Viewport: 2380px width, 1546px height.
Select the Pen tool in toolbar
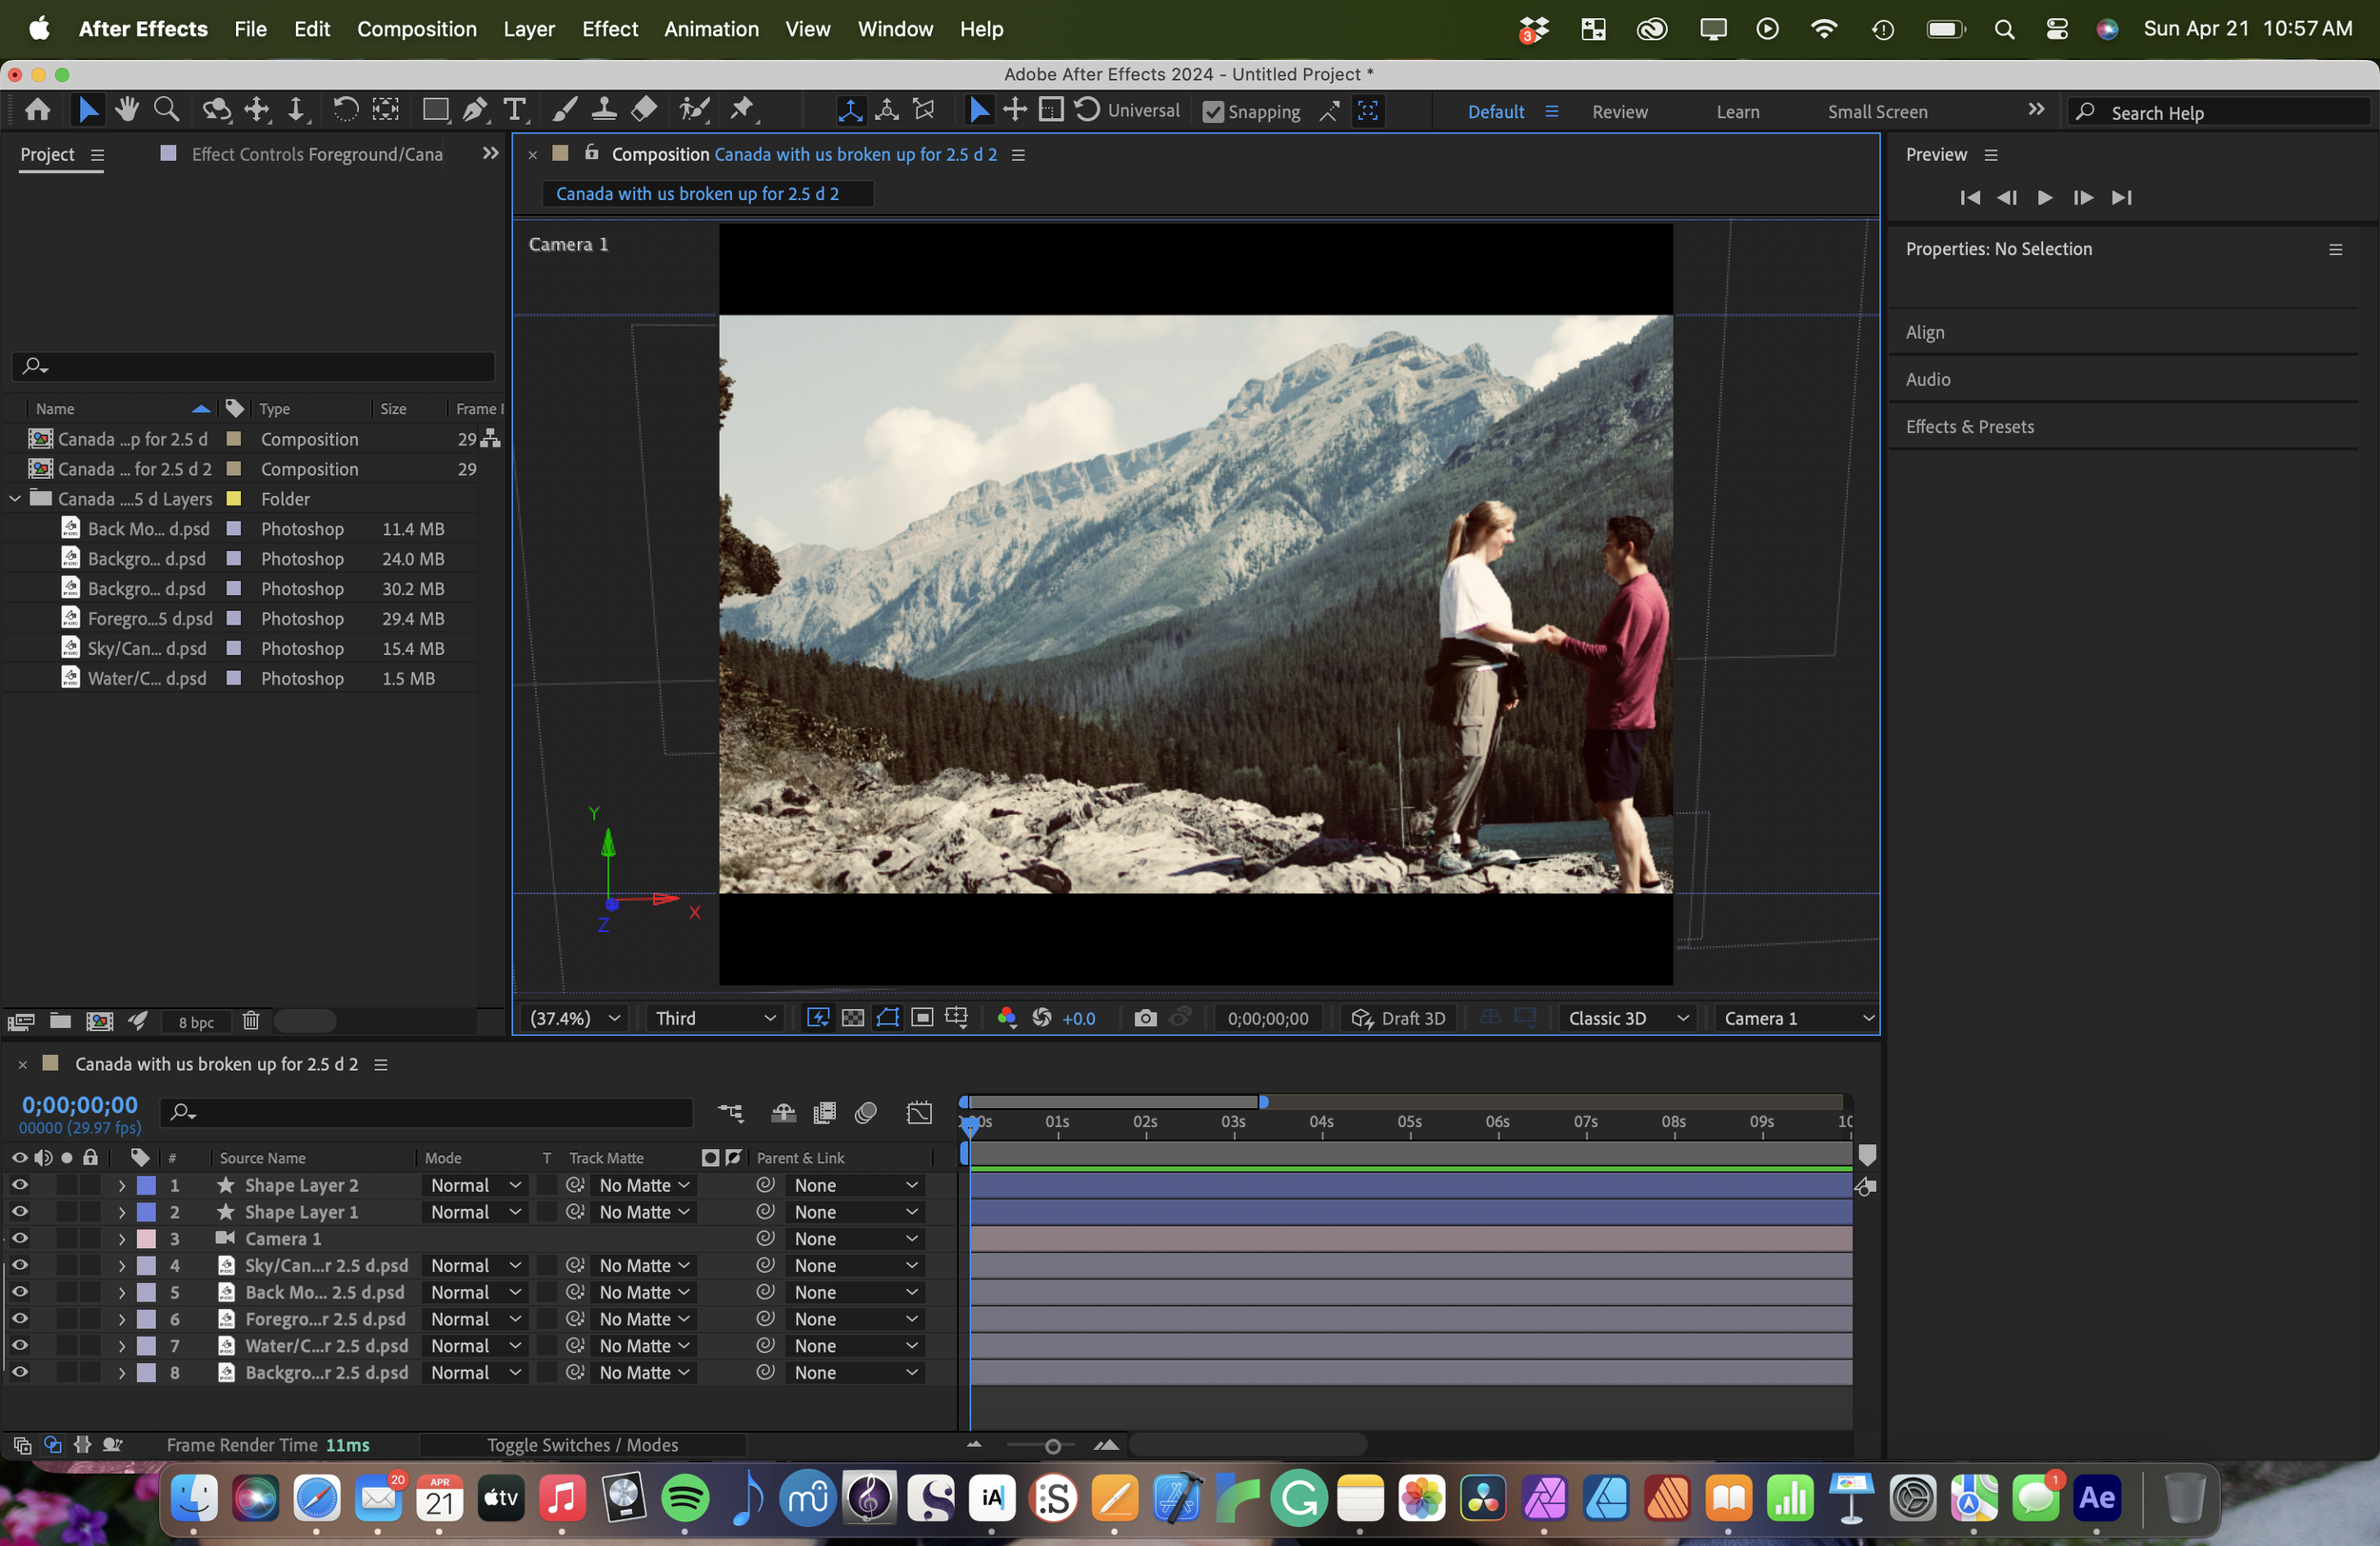click(x=475, y=110)
